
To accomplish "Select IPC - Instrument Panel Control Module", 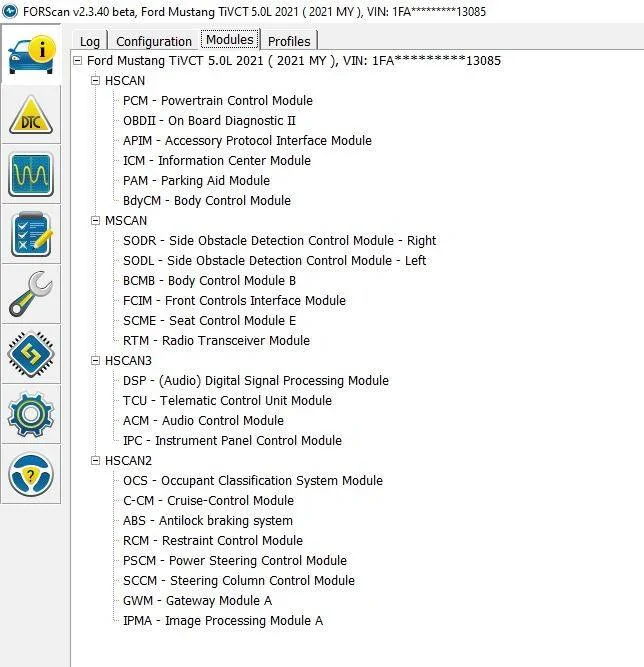I will click(x=232, y=440).
